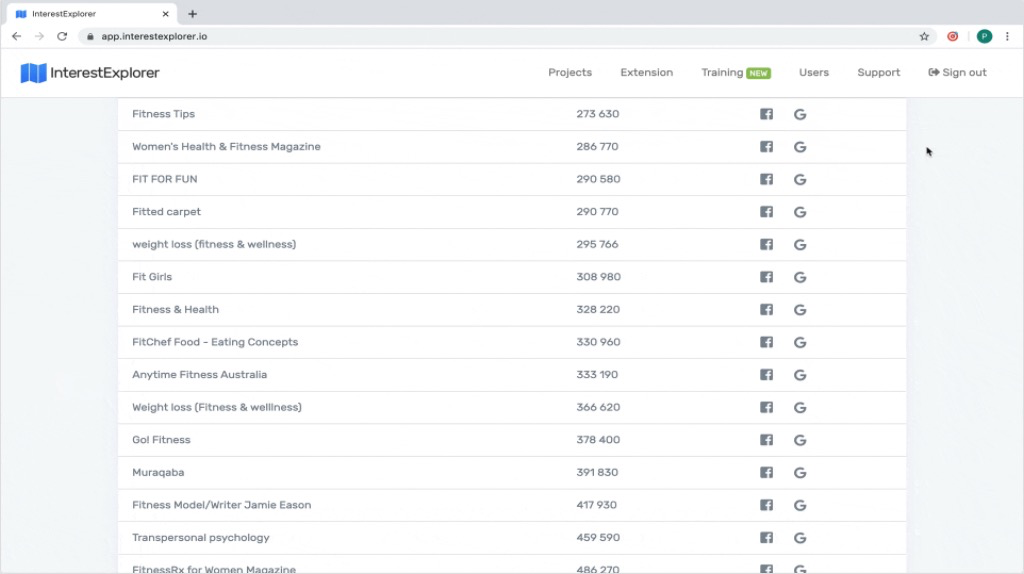Select the Go! Fitness interest name

[161, 439]
